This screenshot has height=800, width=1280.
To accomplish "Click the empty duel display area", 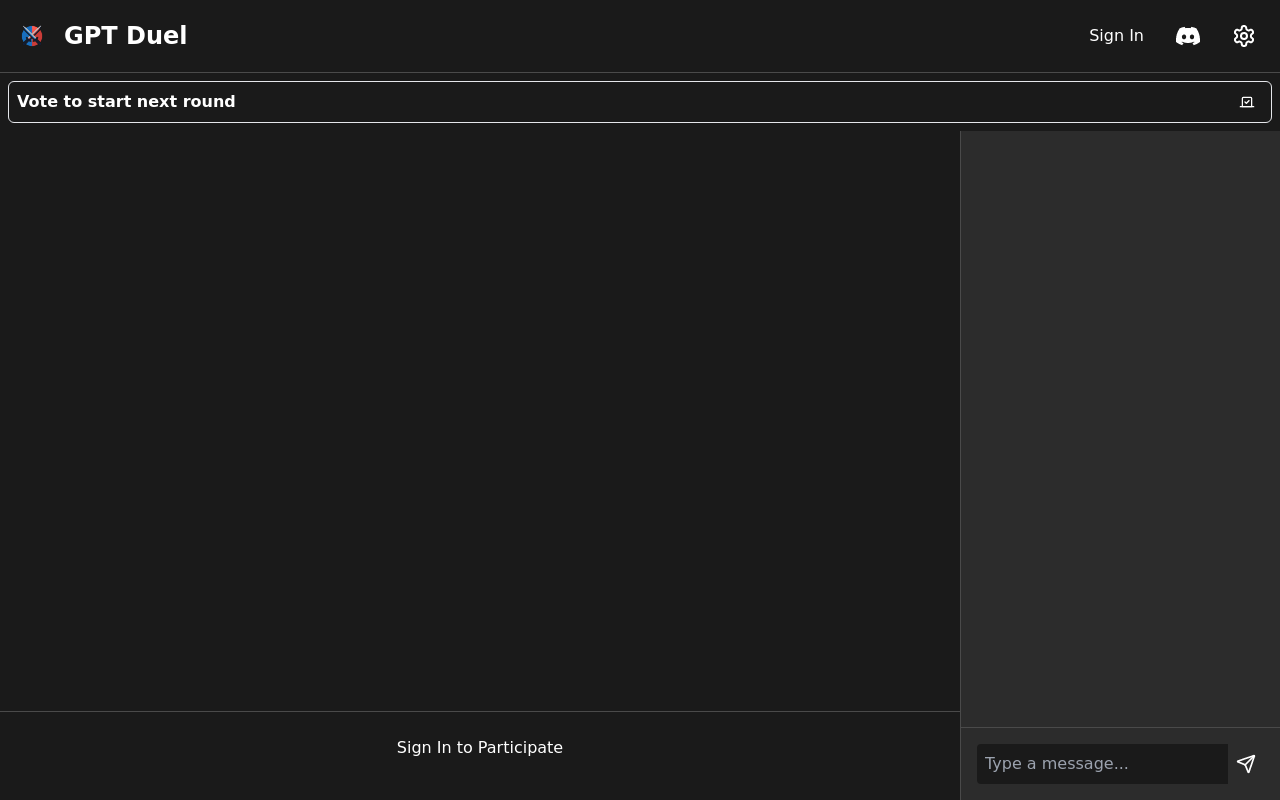I will click(480, 420).
